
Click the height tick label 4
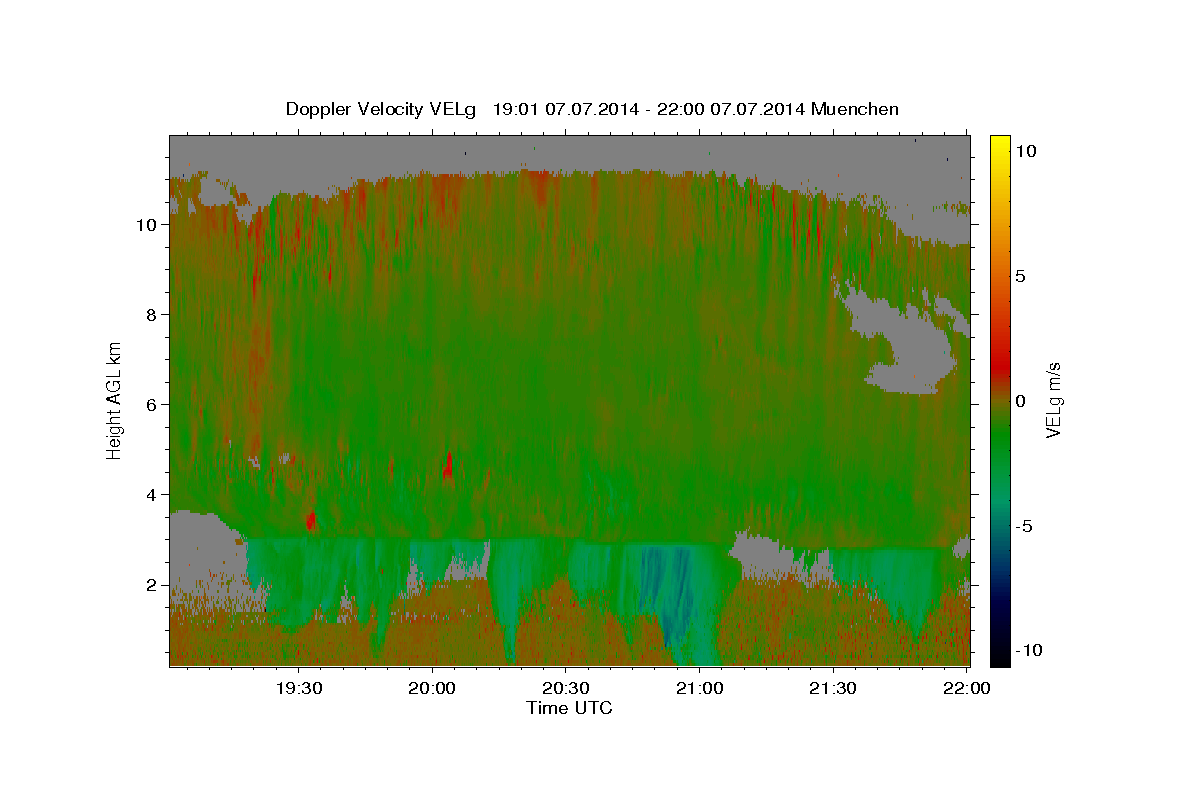152,495
